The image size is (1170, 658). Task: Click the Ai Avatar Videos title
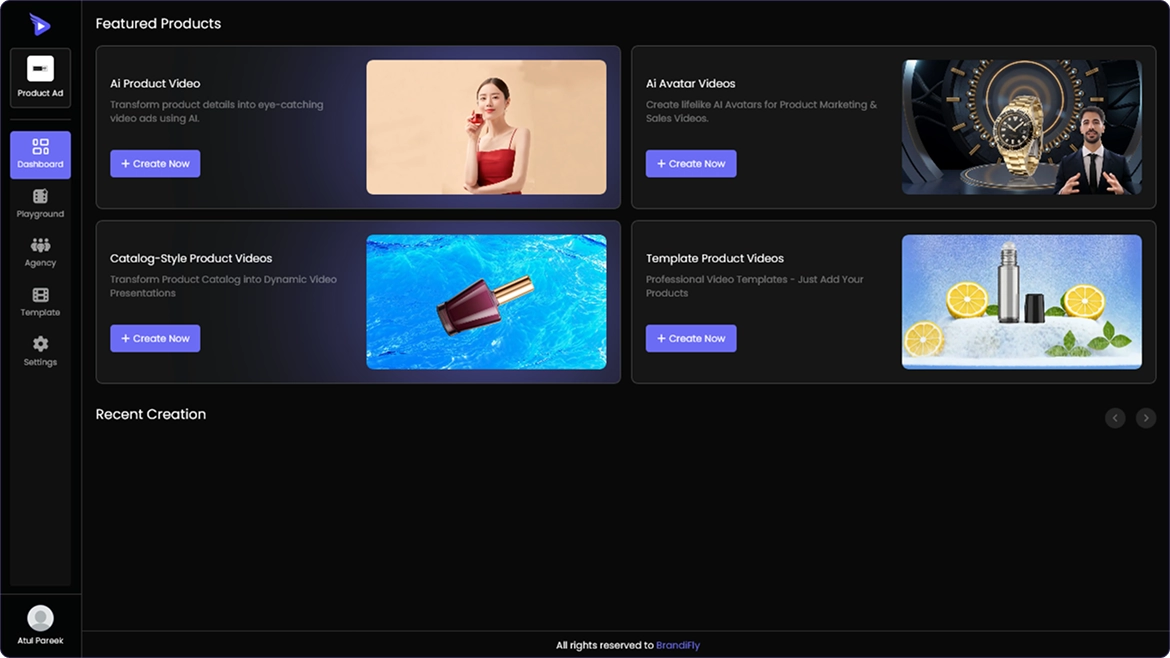point(691,84)
